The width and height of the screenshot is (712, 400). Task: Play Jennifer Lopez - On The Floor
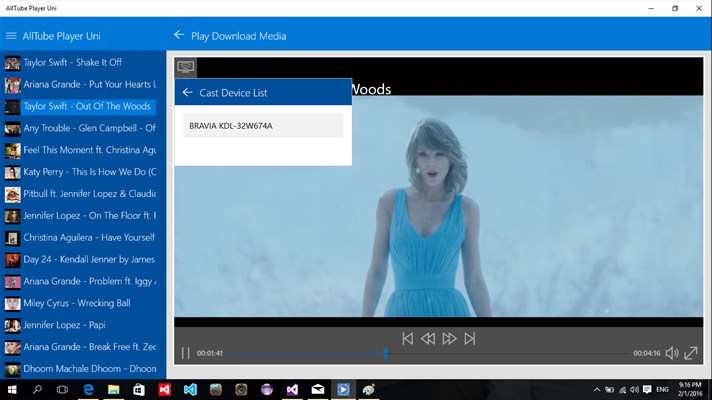80,216
